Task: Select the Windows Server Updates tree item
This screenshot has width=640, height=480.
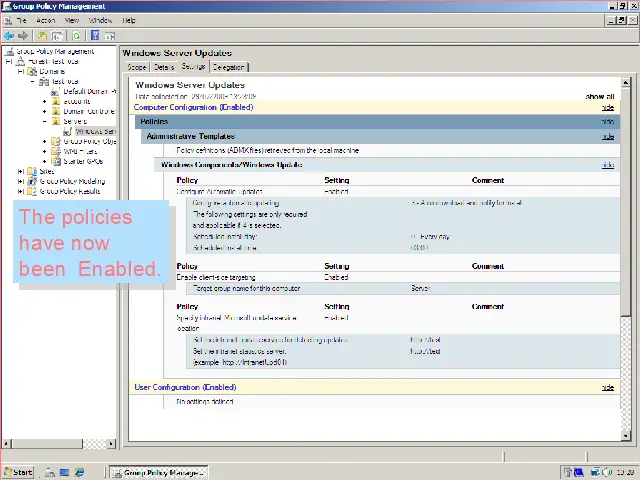Action: tap(96, 131)
